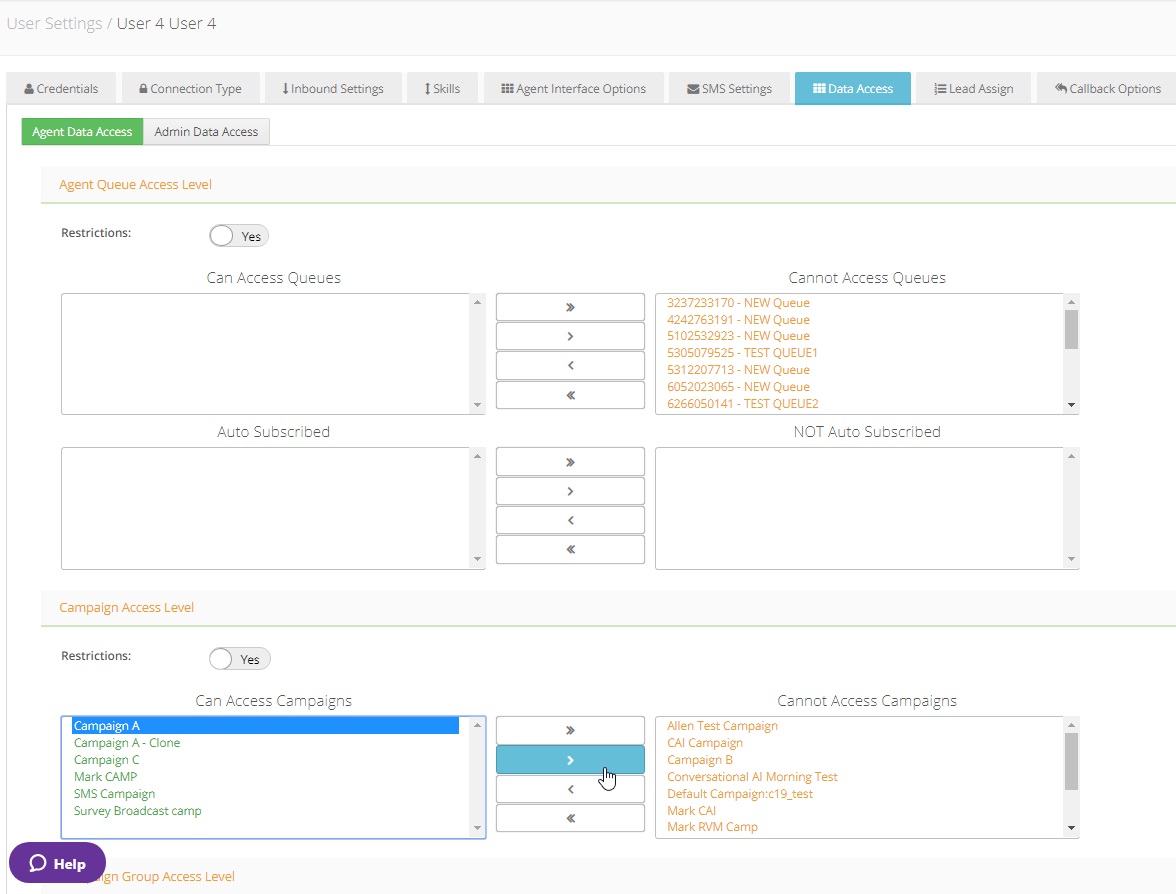This screenshot has height=894, width=1176.
Task: Click Cannot Access Campaigns scroll down arrow
Action: pos(1071,828)
